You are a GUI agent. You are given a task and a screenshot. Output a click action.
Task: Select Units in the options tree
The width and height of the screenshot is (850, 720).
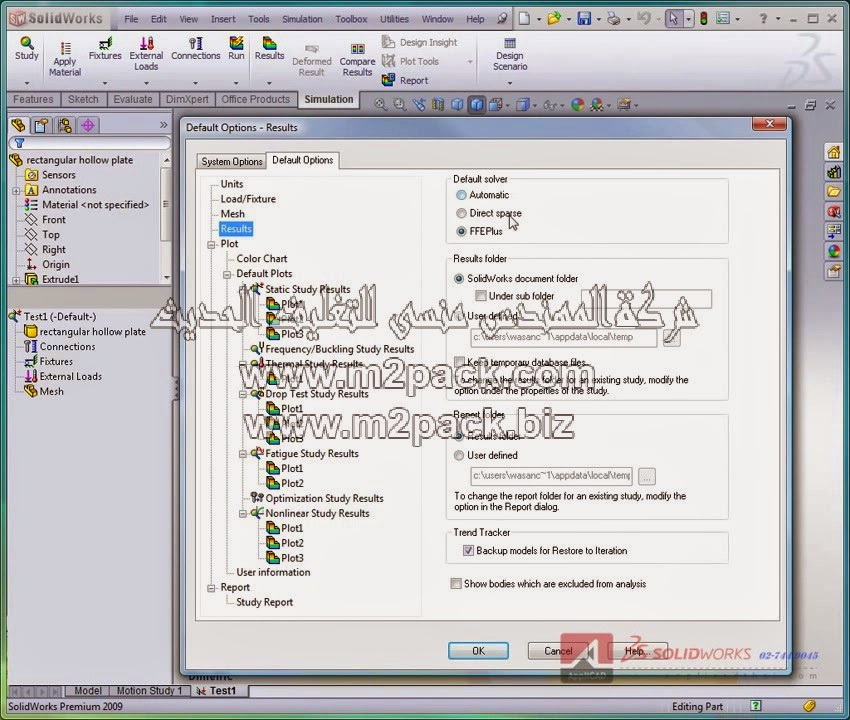coord(231,184)
